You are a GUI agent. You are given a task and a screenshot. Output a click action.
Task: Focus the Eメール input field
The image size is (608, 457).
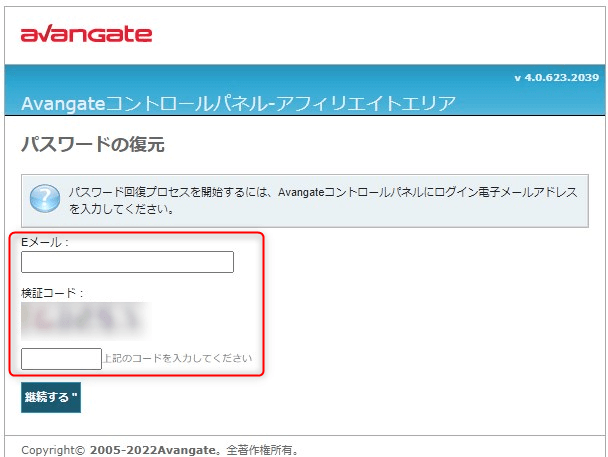tap(127, 262)
